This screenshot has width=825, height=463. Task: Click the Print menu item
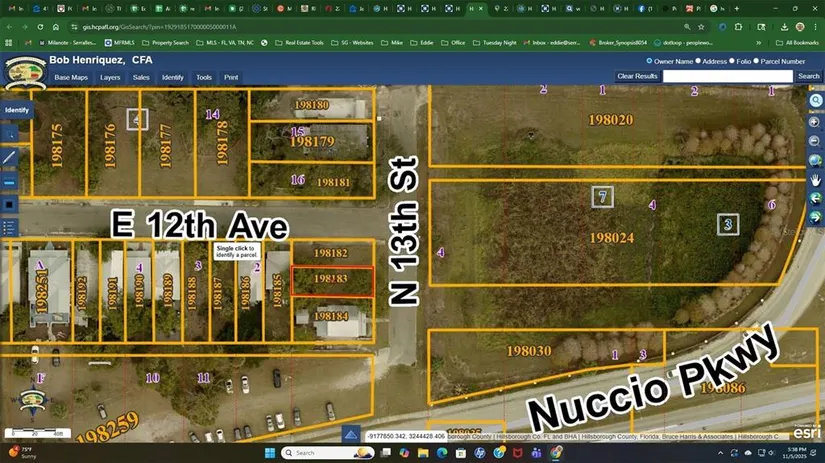pos(231,77)
